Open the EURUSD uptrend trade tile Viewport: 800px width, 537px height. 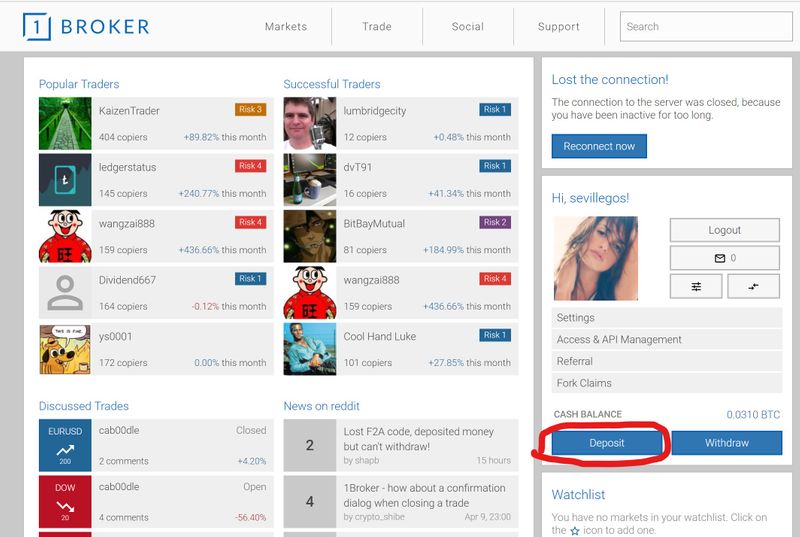(x=65, y=445)
